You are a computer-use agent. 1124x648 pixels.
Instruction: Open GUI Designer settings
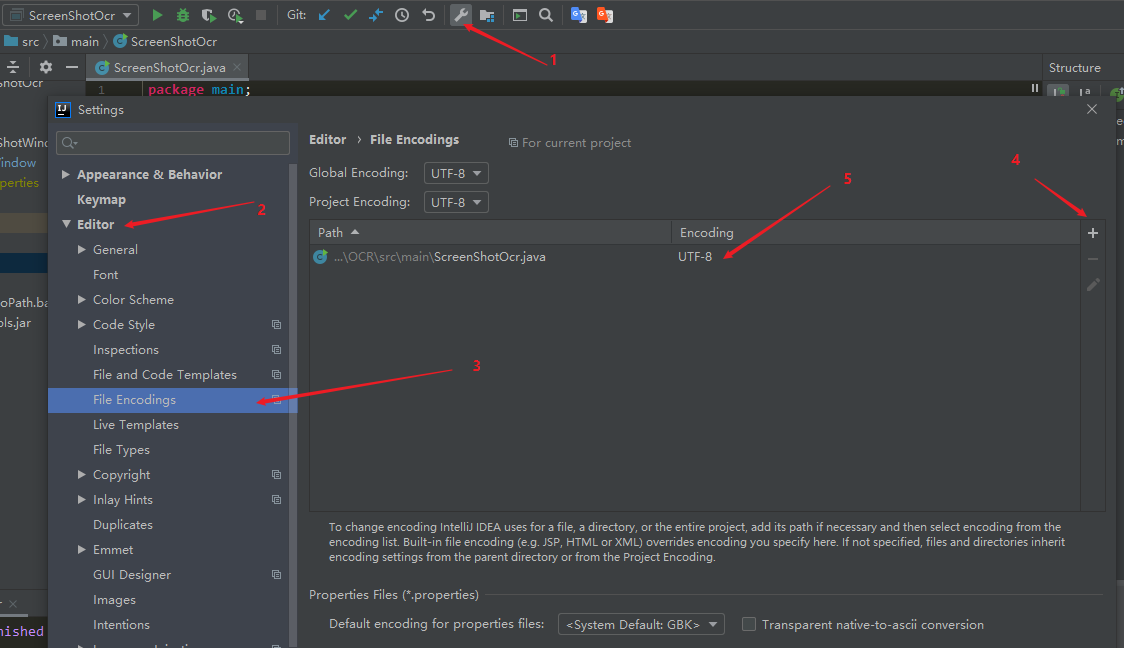(132, 575)
